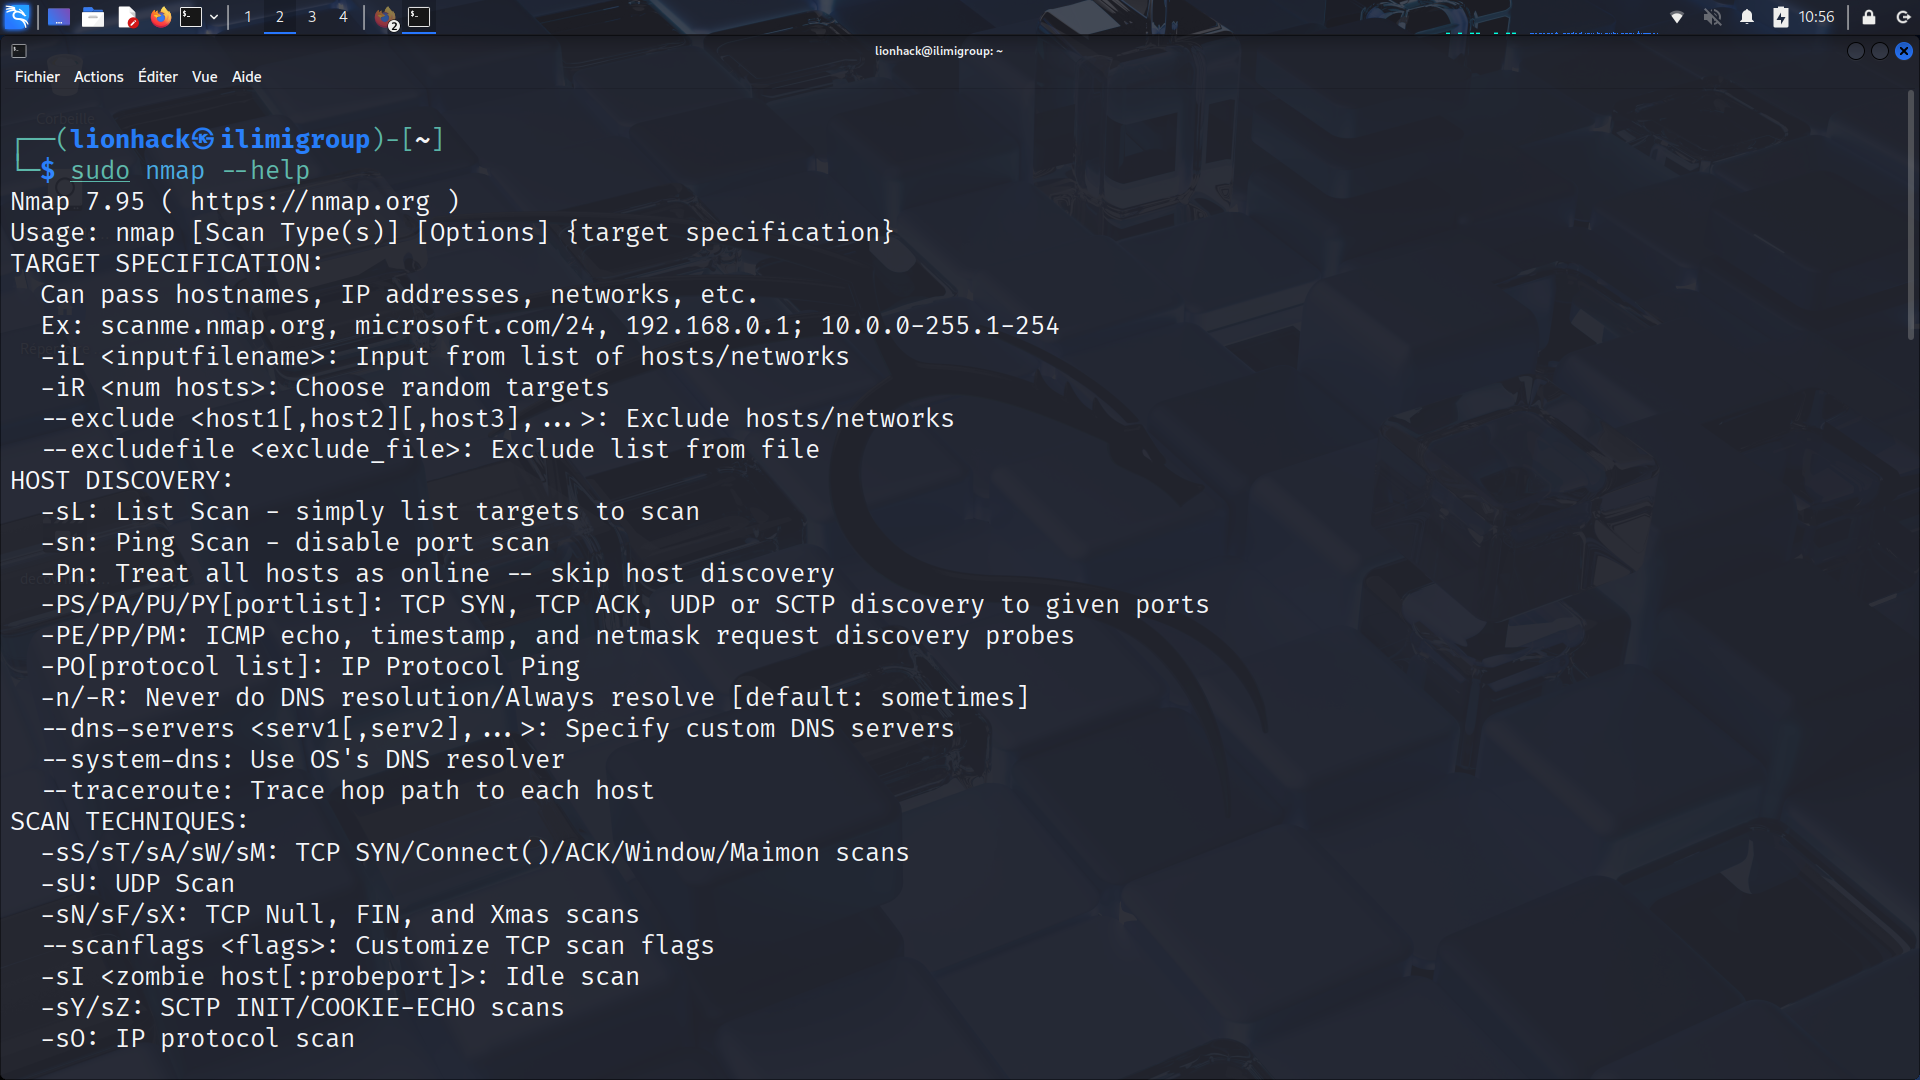Open the Kali applications menu

(17, 17)
